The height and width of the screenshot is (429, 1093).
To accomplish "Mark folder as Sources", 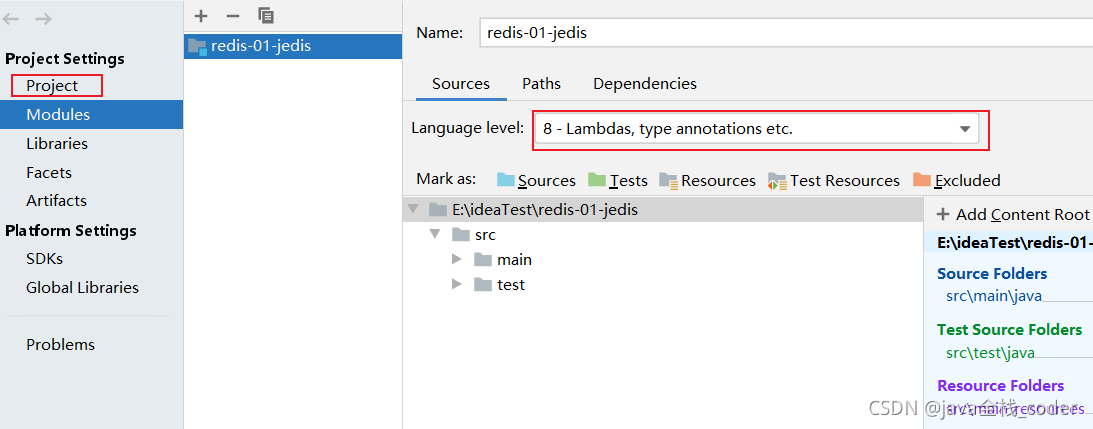I will [536, 181].
